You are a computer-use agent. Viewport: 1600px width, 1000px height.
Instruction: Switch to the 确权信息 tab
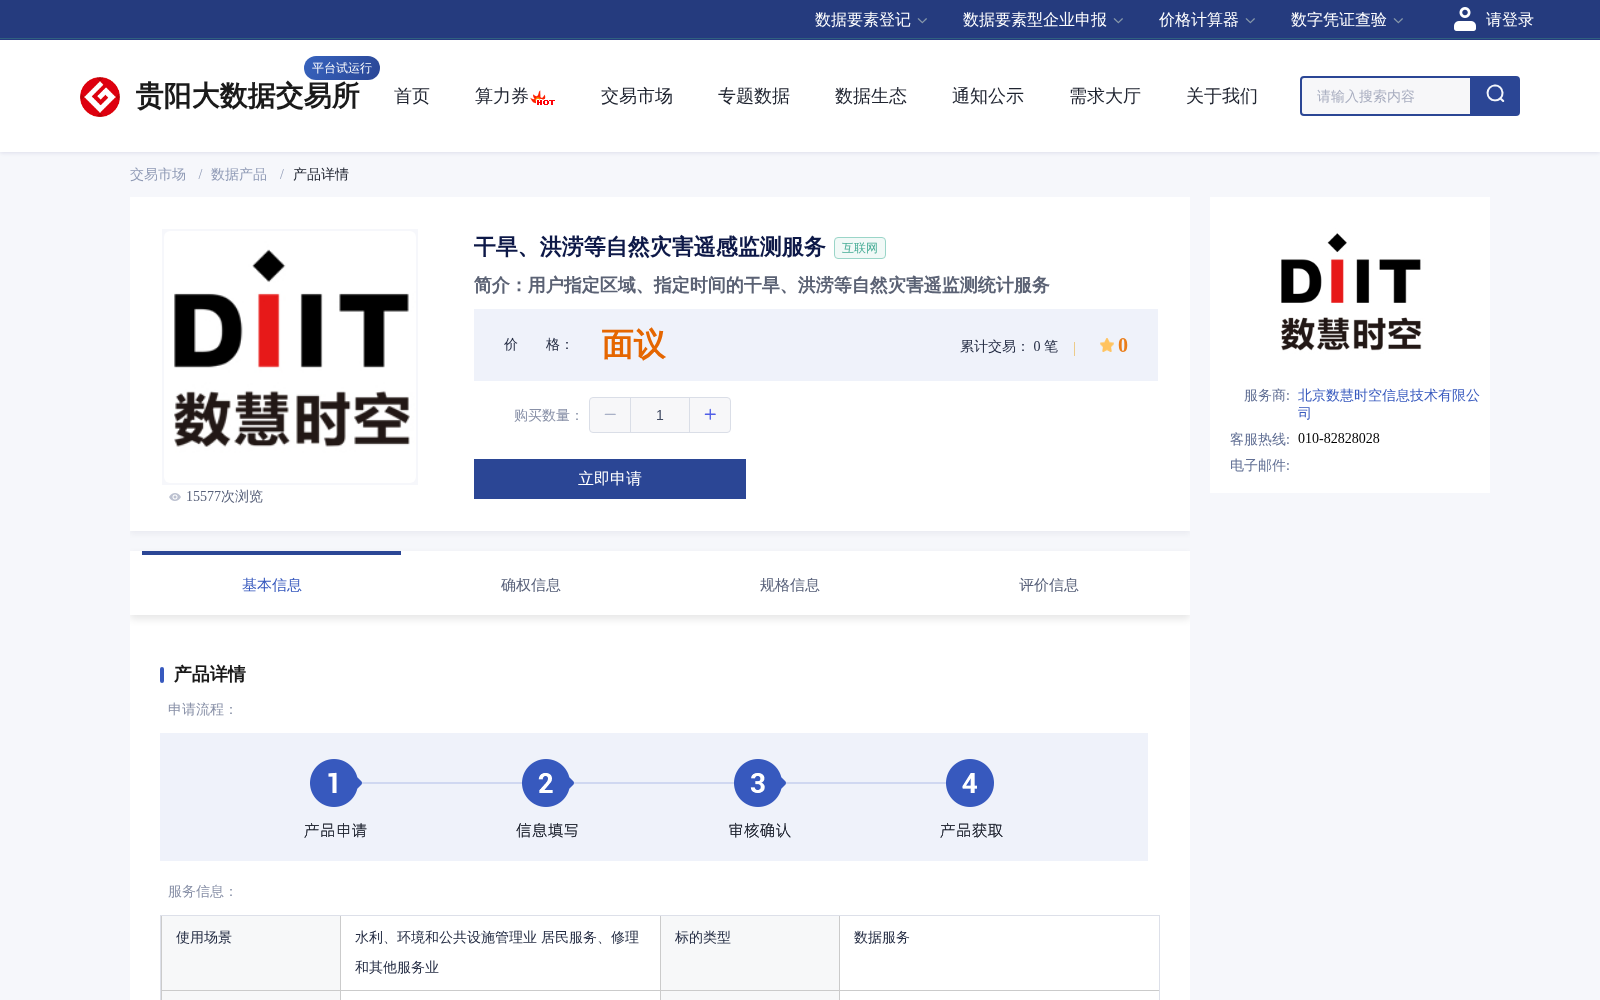(531, 585)
